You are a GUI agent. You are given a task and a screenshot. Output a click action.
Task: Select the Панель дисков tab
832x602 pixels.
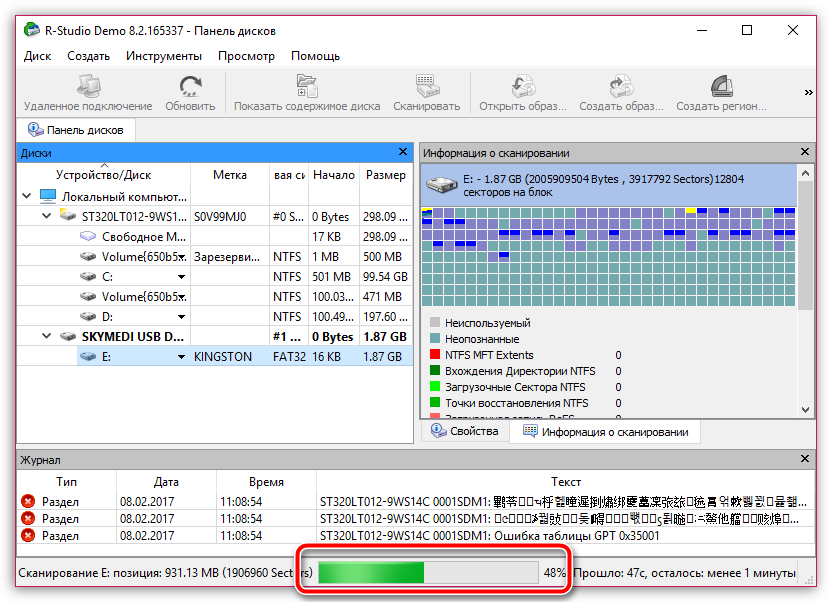(x=76, y=130)
